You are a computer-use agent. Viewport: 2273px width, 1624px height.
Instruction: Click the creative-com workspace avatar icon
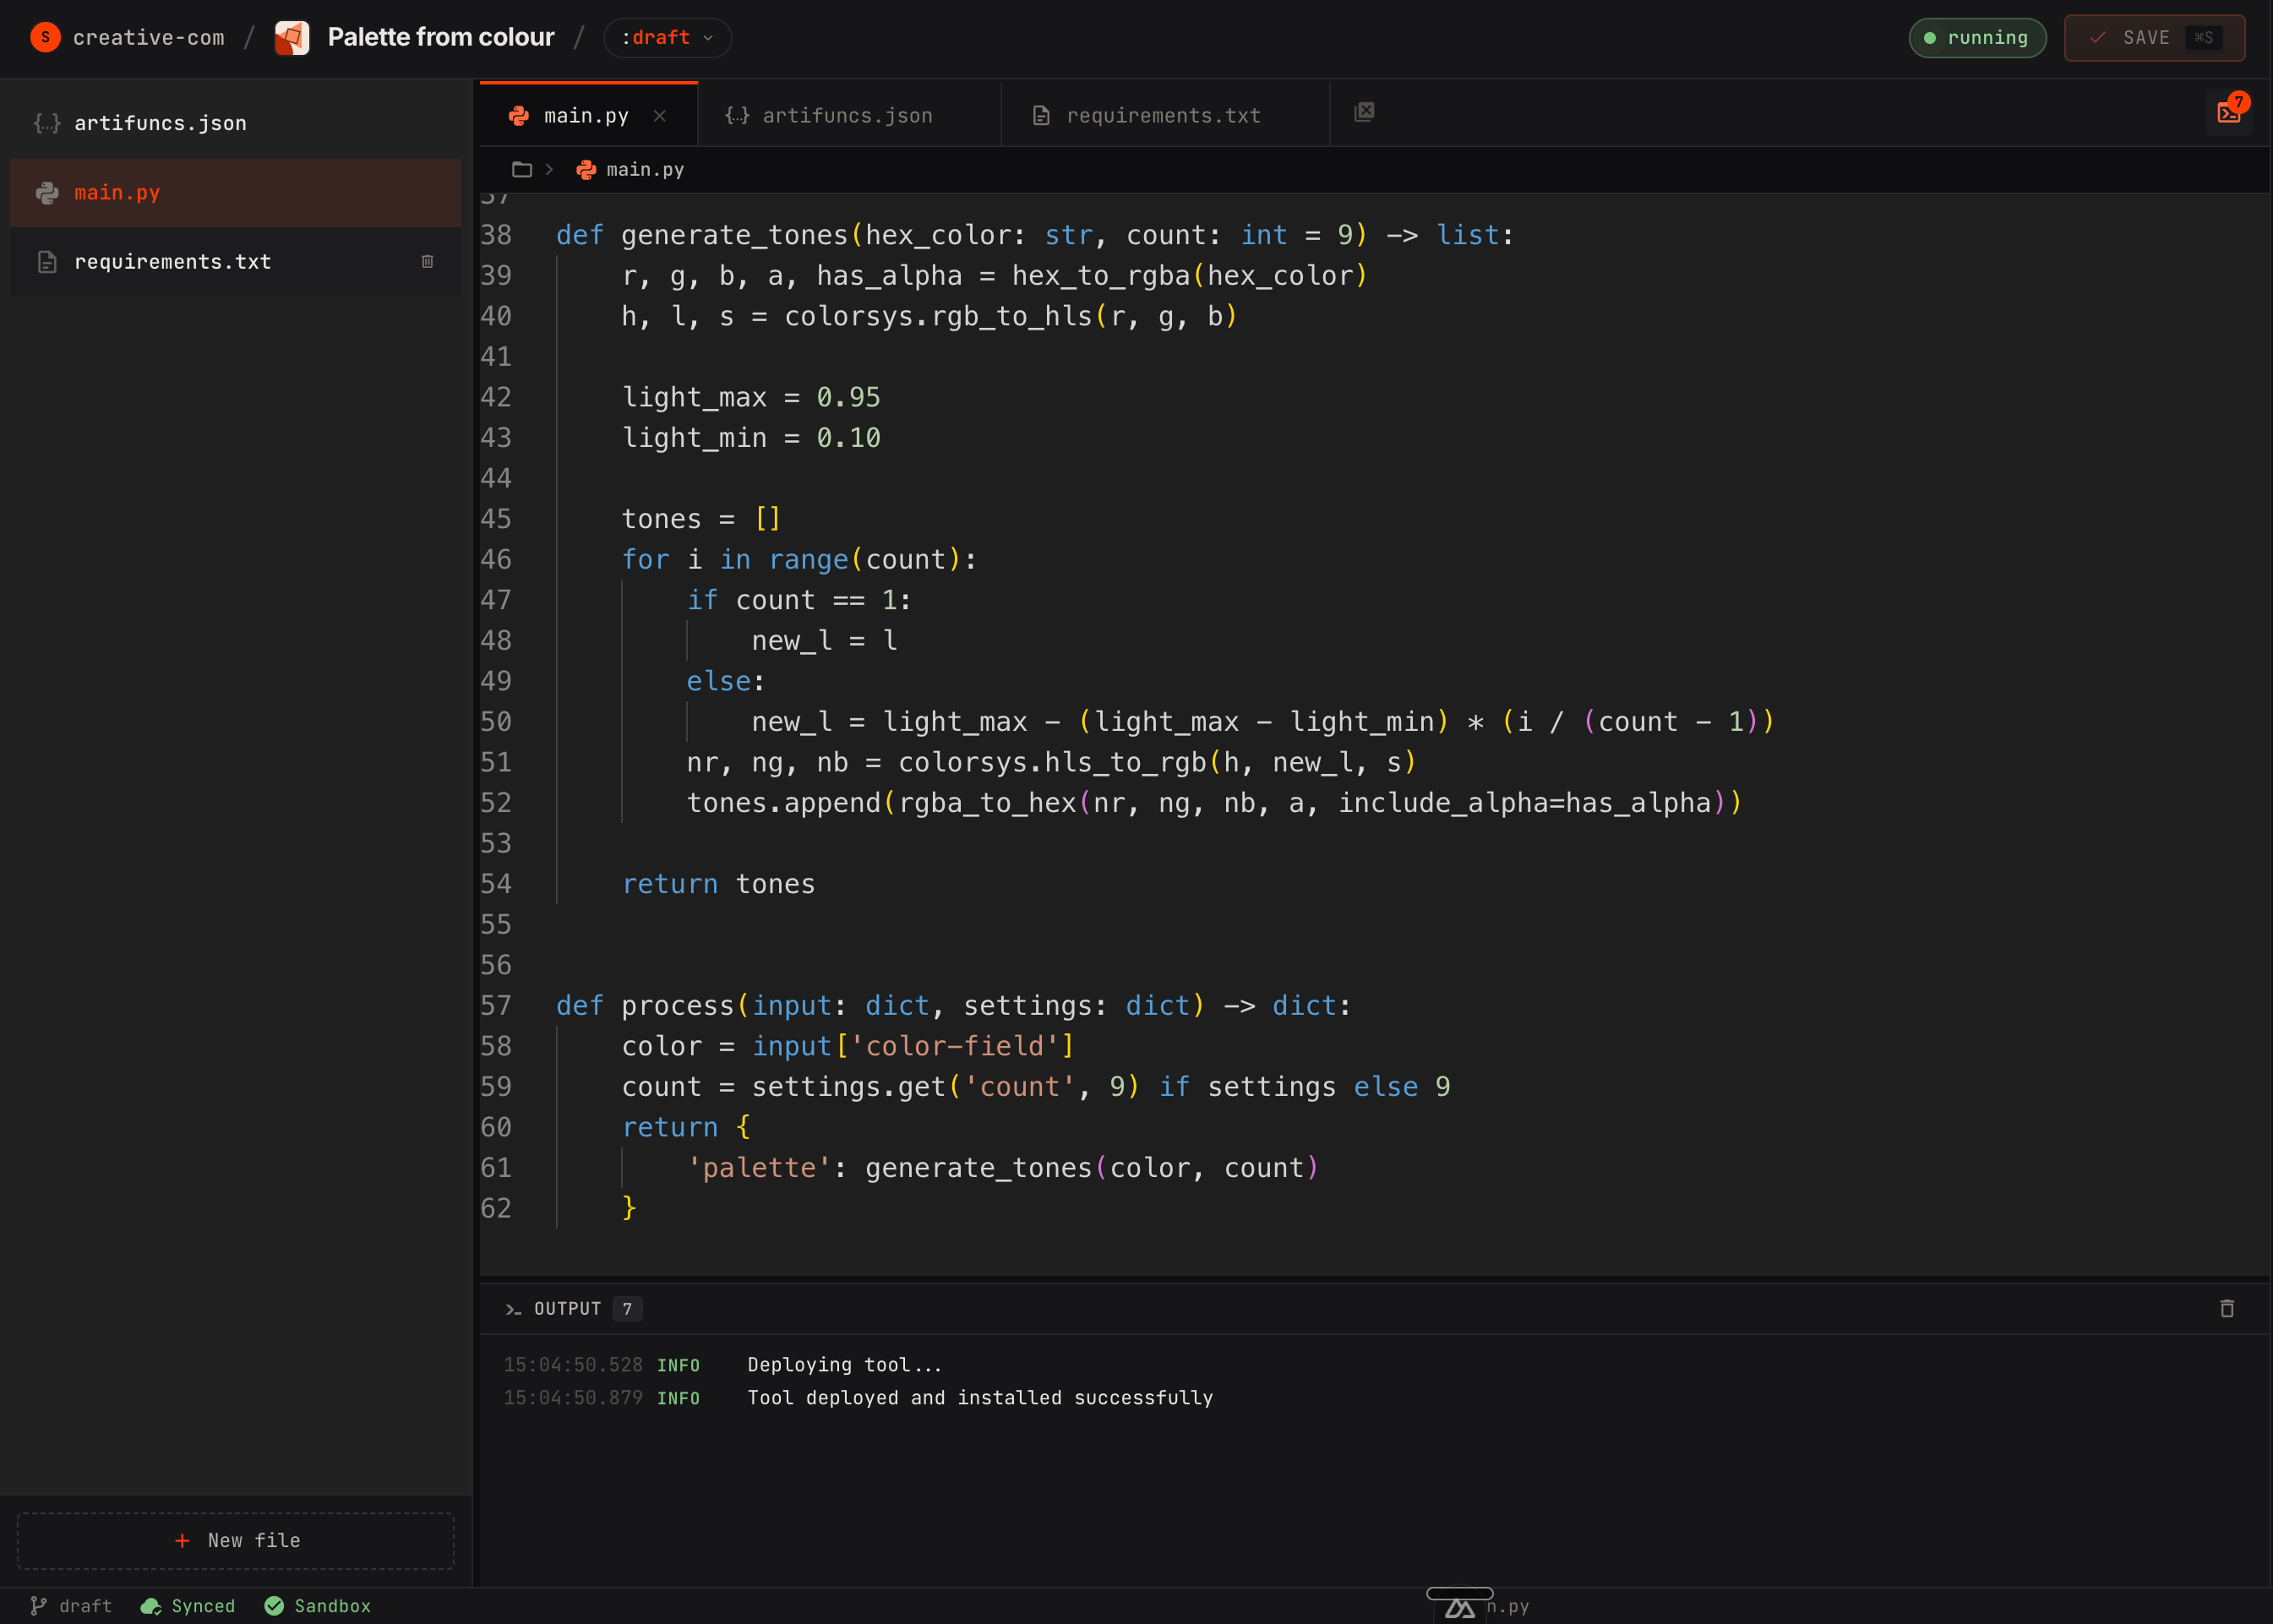tap(45, 37)
